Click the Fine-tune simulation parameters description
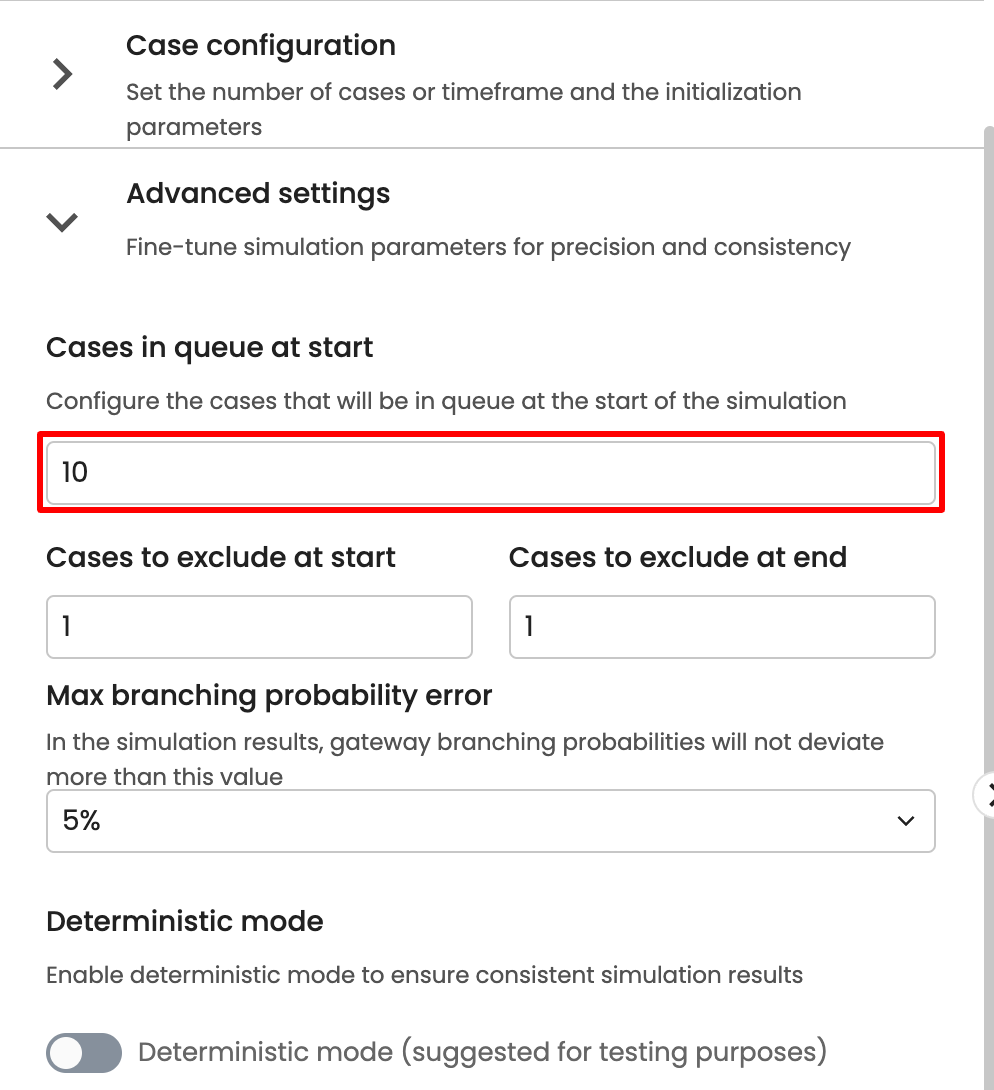The width and height of the screenshot is (994, 1090). coord(488,247)
